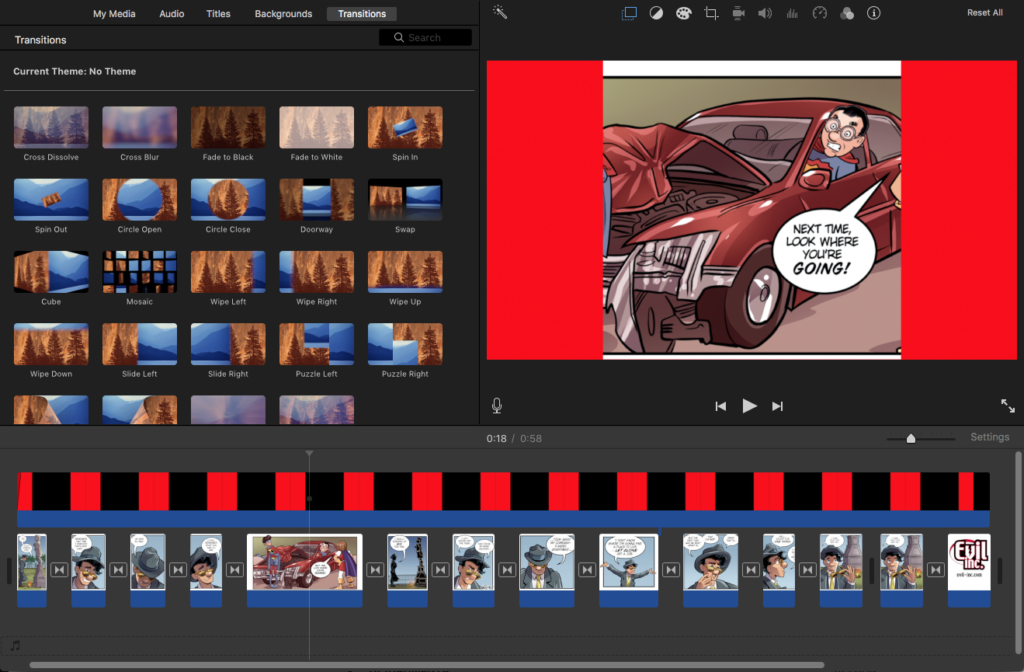Click the microphone voiceover icon
The width and height of the screenshot is (1024, 672).
click(x=497, y=406)
